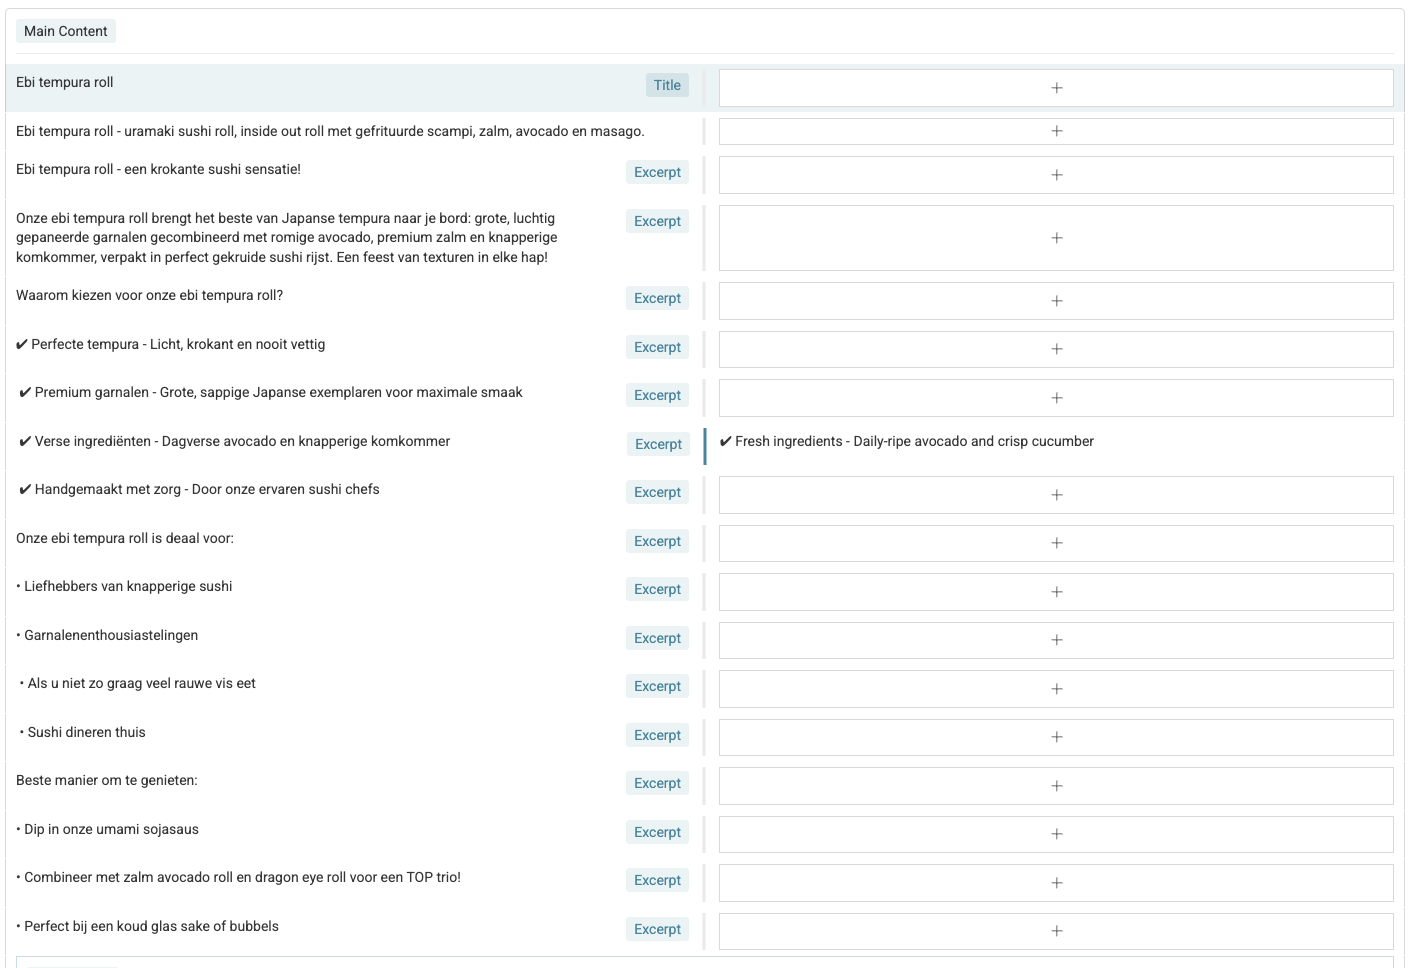Click Excerpt badge beside the 'Verse ingrediënten' line
Image resolution: width=1416 pixels, height=968 pixels.
[x=658, y=444]
